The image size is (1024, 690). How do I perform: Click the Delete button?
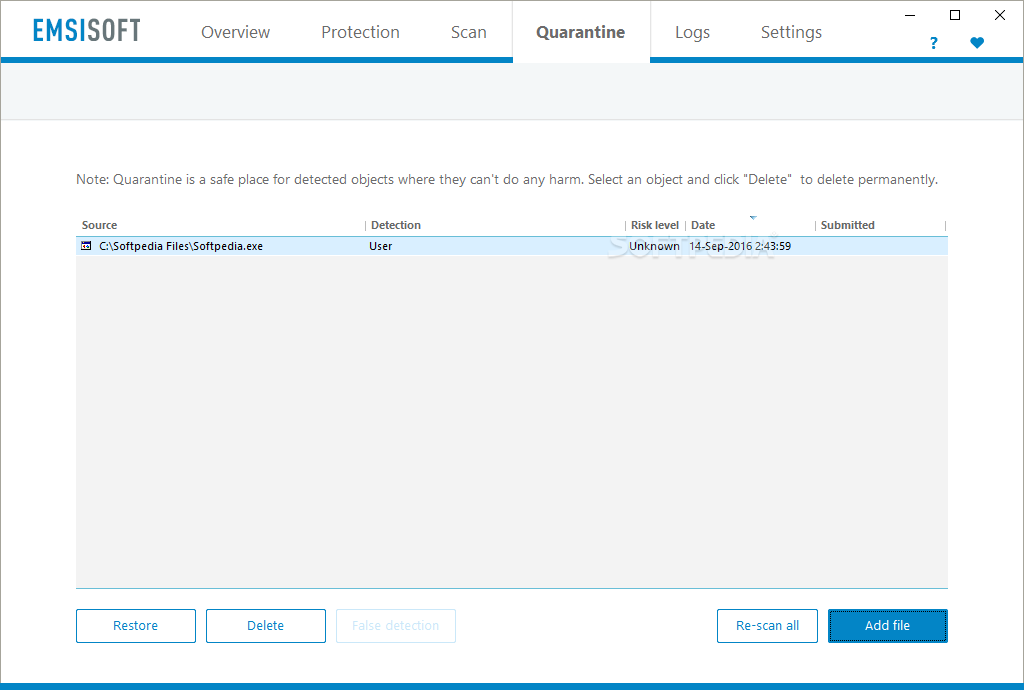266,626
